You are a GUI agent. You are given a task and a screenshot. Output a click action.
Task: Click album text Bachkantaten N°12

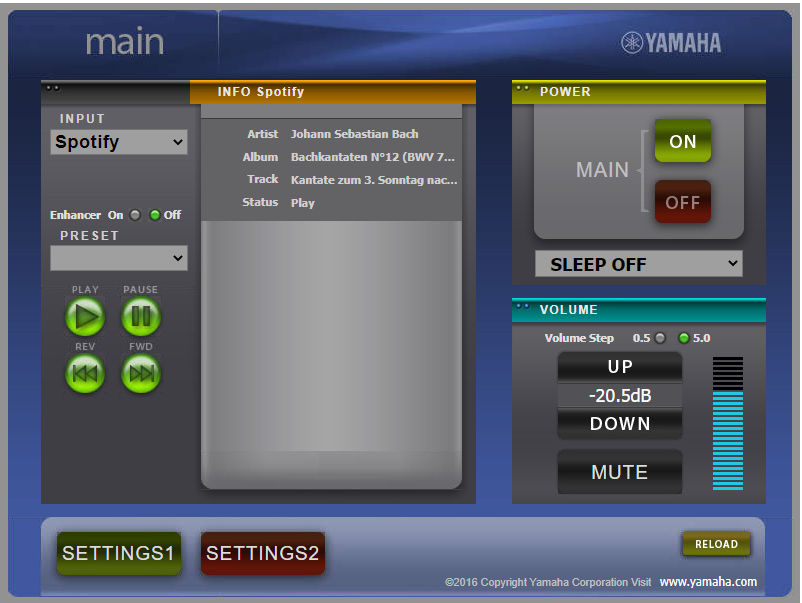[372, 157]
